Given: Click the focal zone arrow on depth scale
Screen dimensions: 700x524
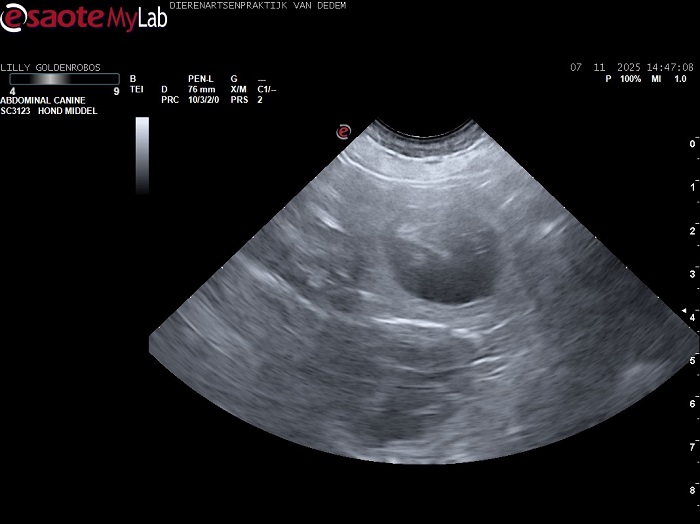Looking at the screenshot, I should pos(683,311).
